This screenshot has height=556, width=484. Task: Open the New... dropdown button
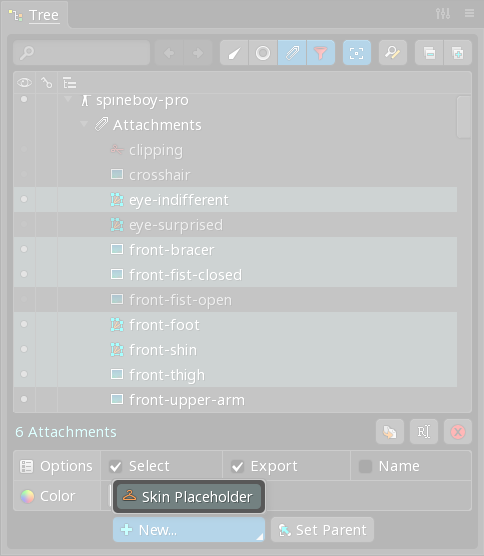coord(189,530)
